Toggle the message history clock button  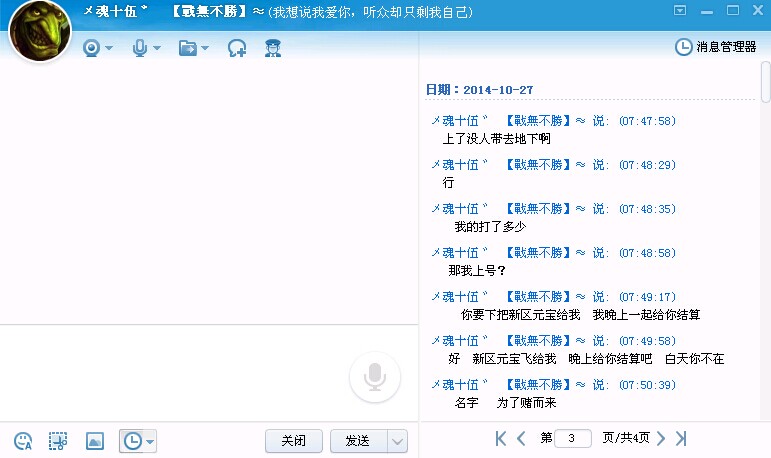pos(132,441)
